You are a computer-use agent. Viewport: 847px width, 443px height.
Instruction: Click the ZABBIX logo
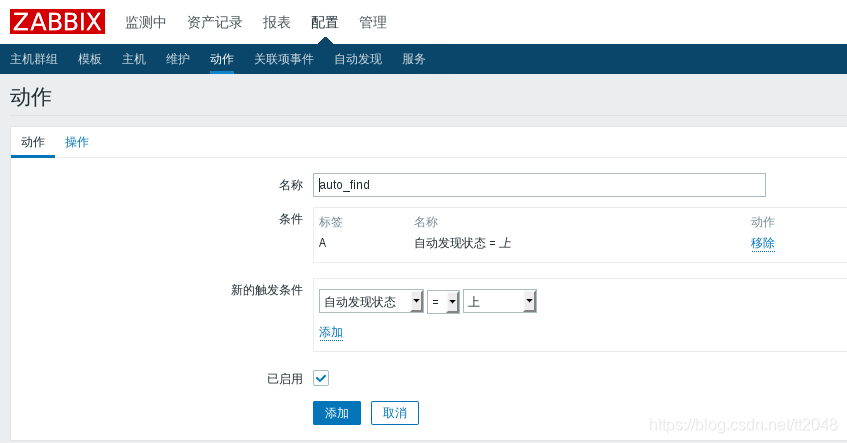(x=57, y=22)
